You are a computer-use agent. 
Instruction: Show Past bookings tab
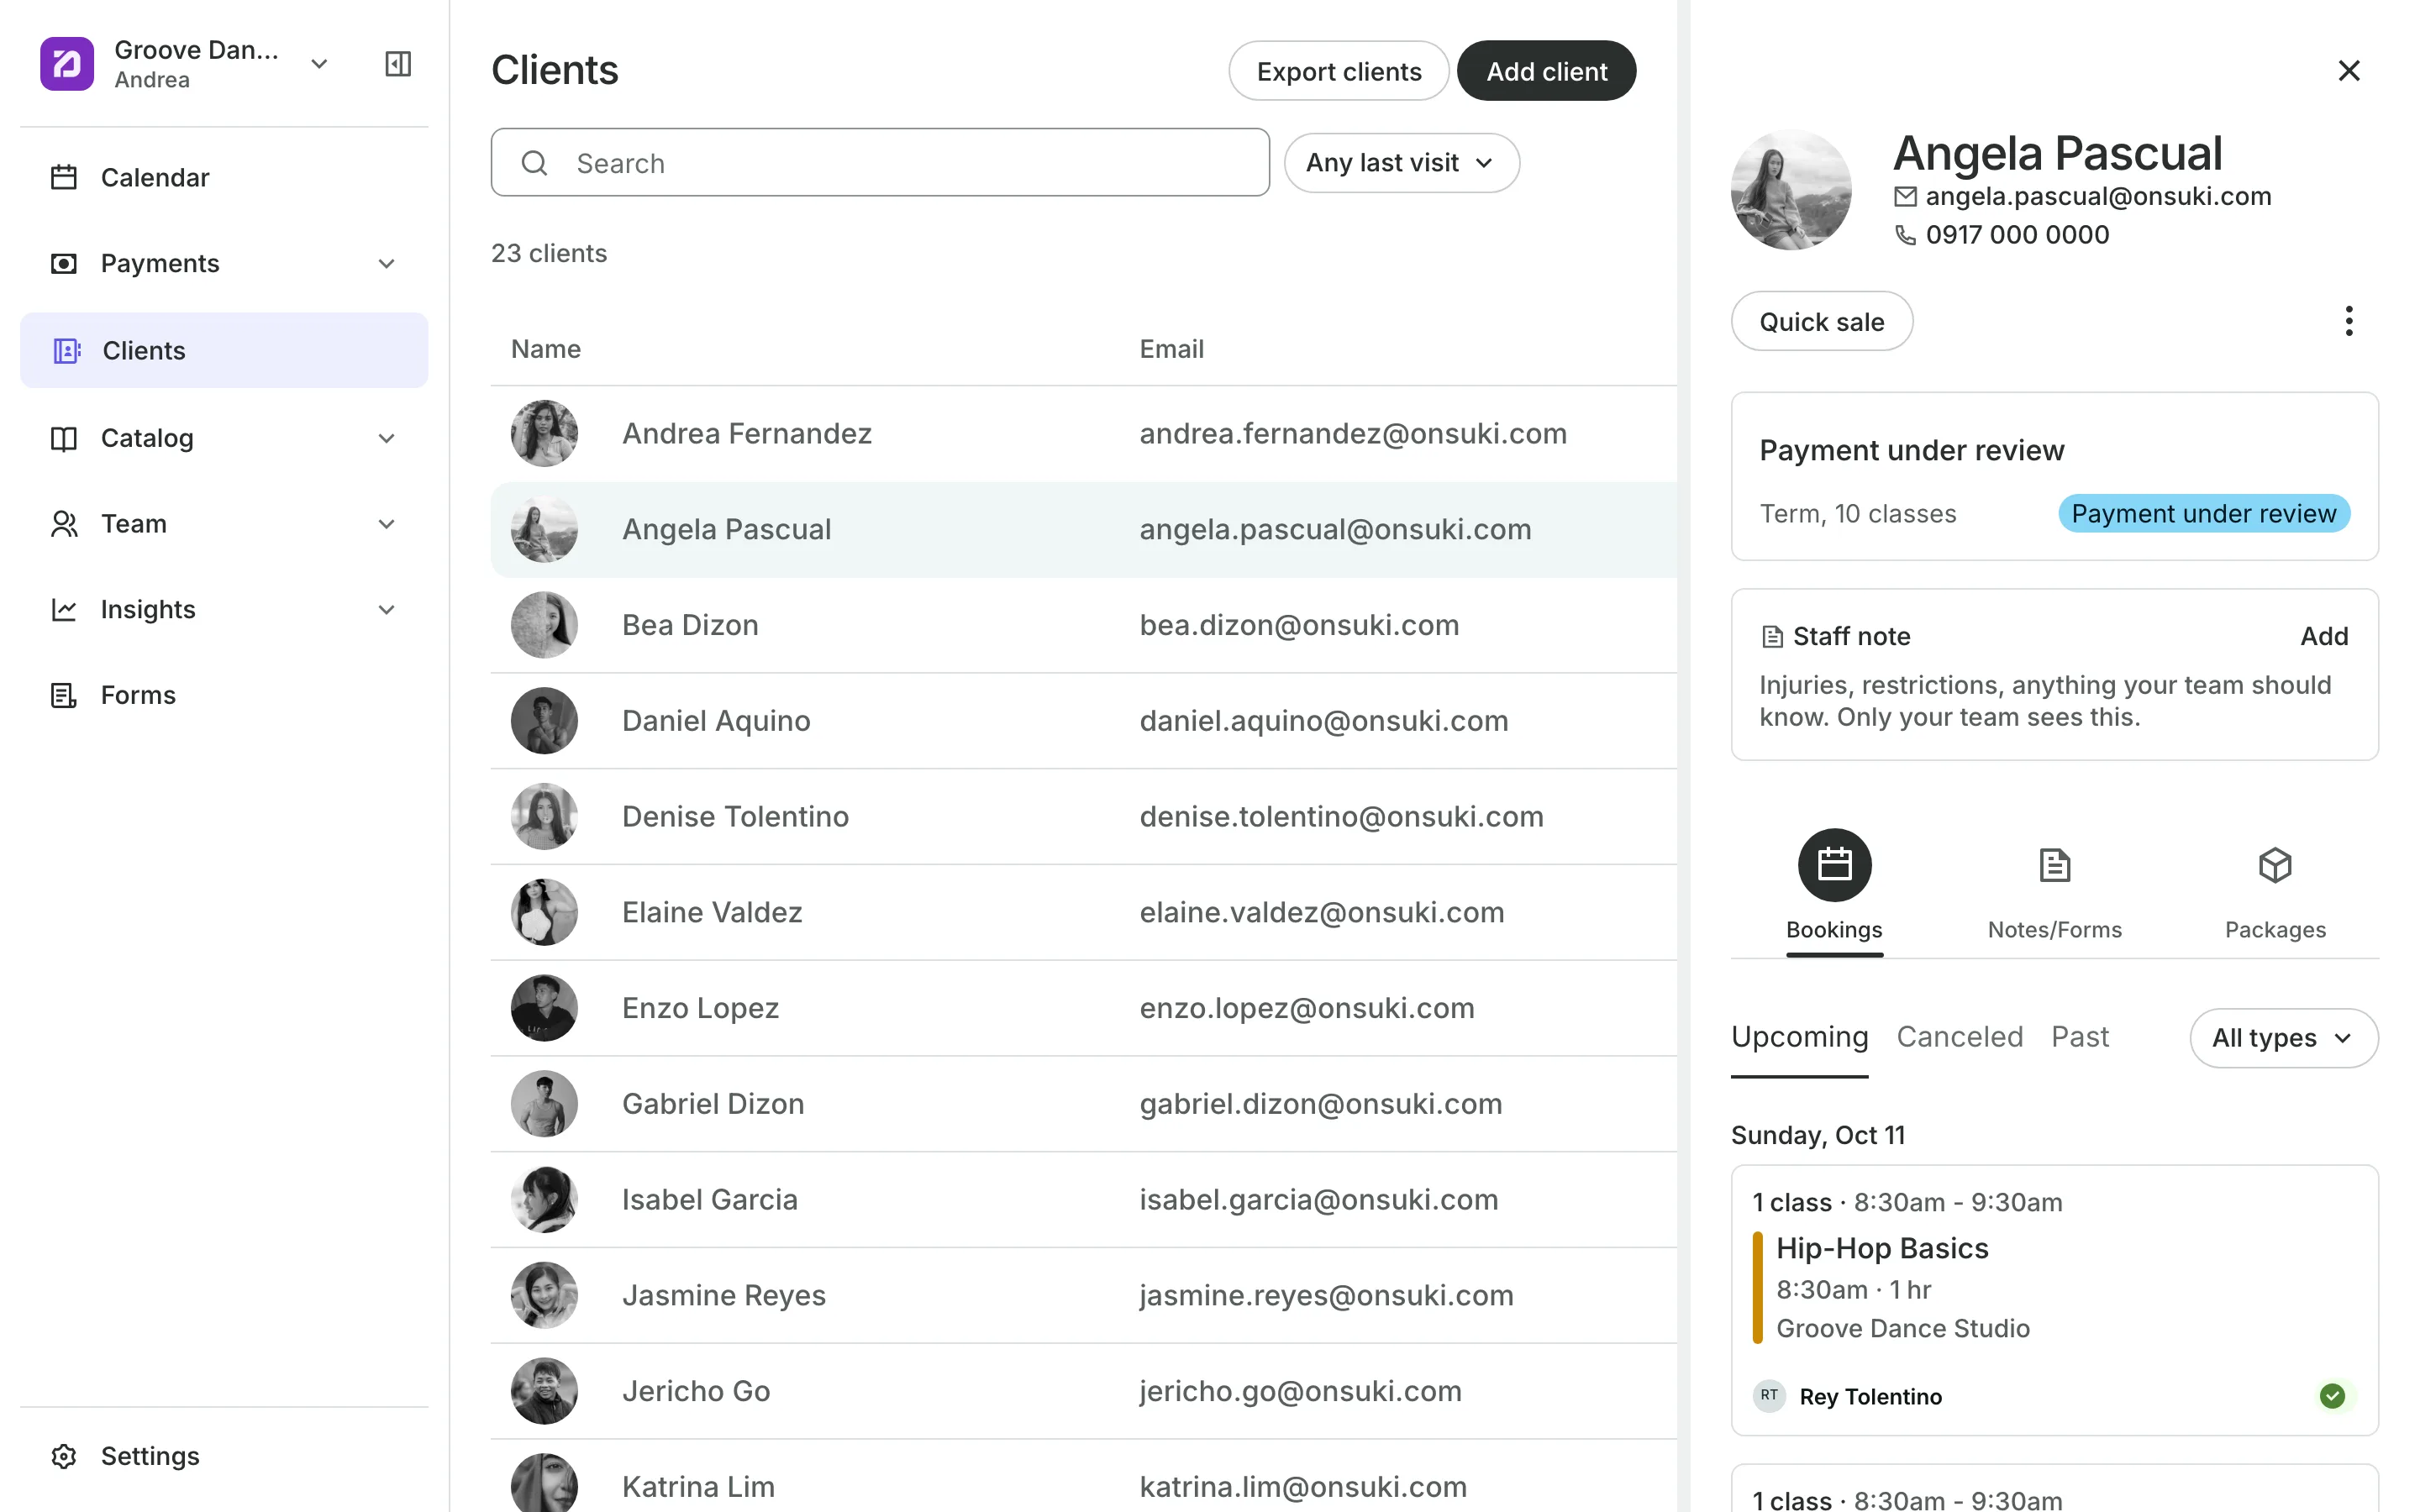pos(2080,1037)
